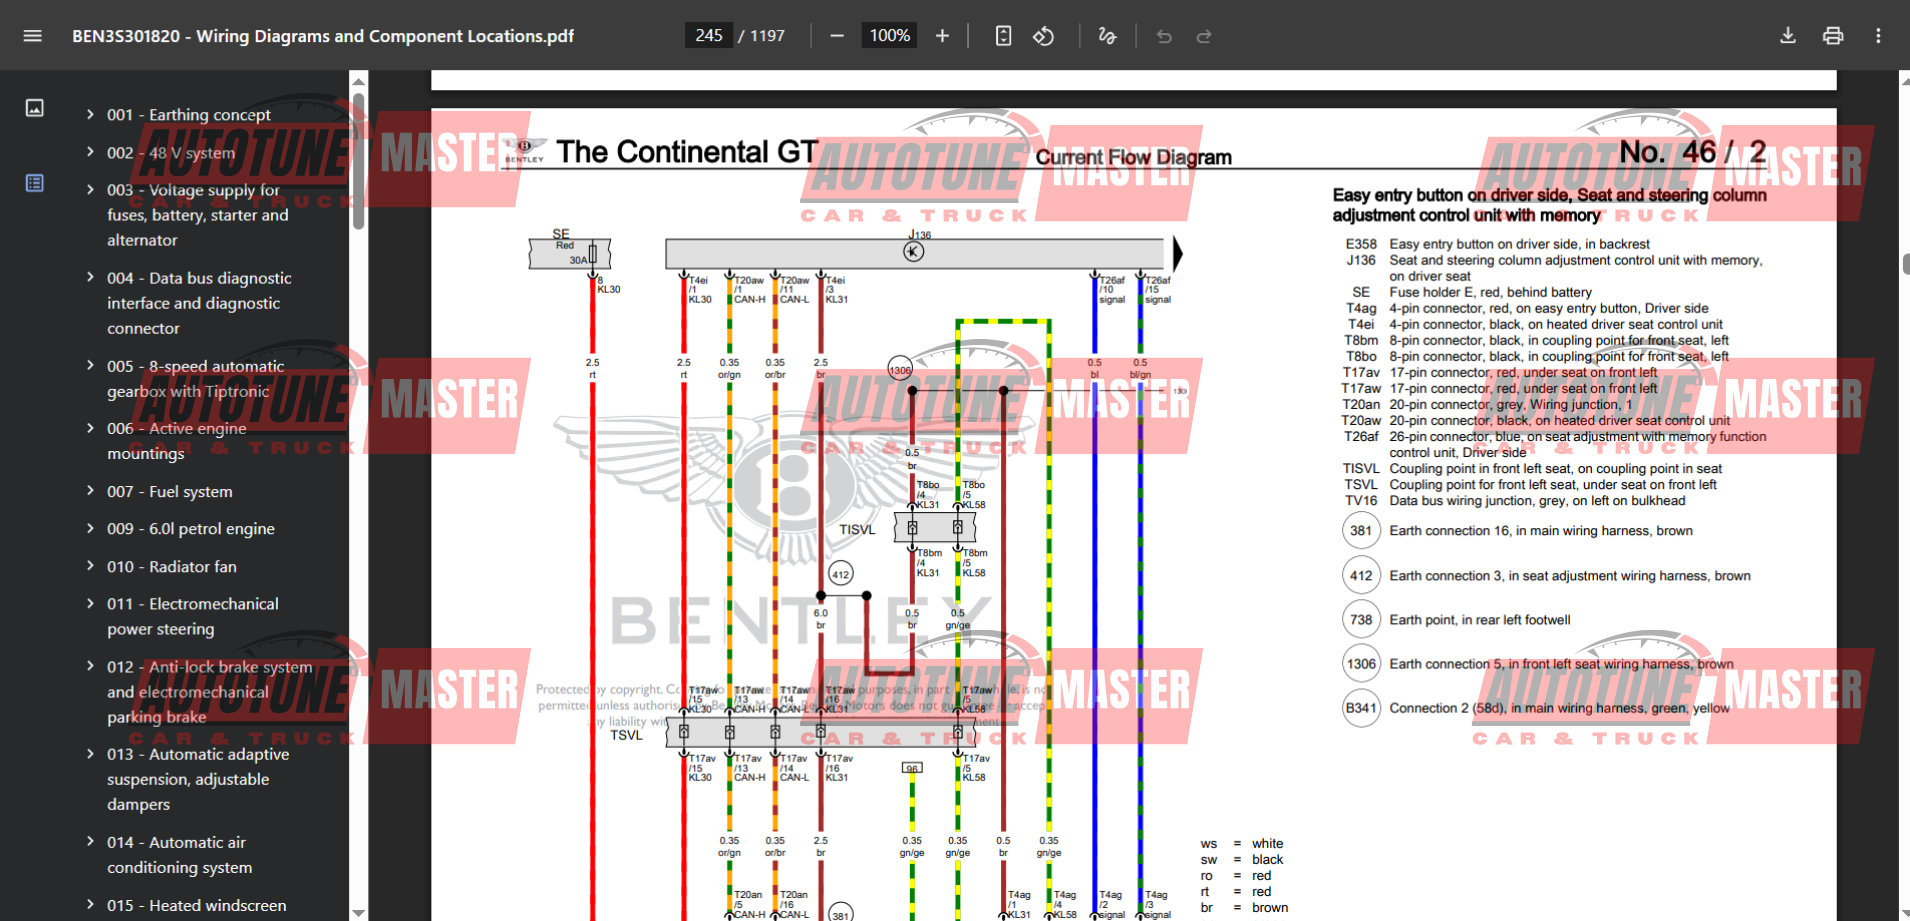
Task: Open the more actions three-dot menu
Action: (1878, 36)
